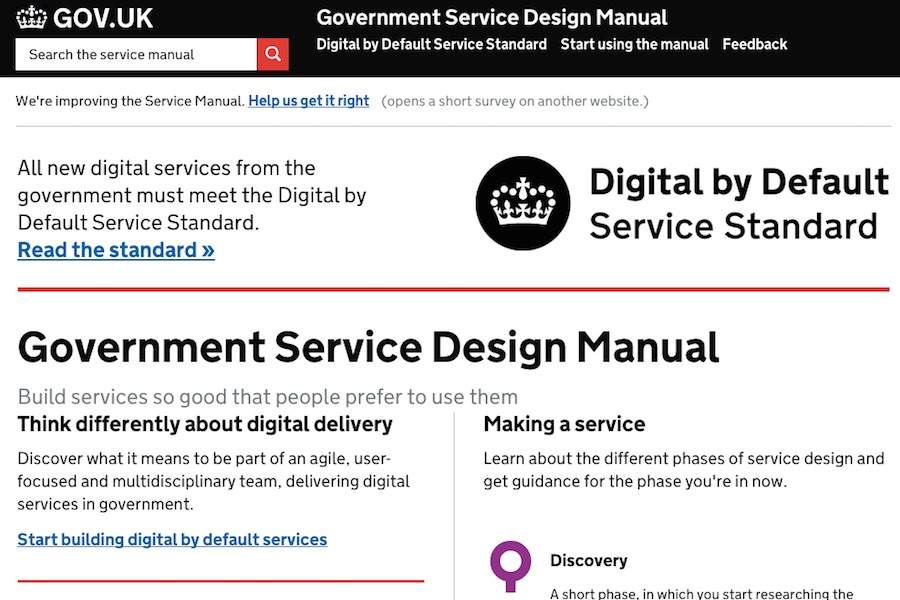Click the header title 'Government Service Design Manual'

pyautogui.click(x=491, y=17)
